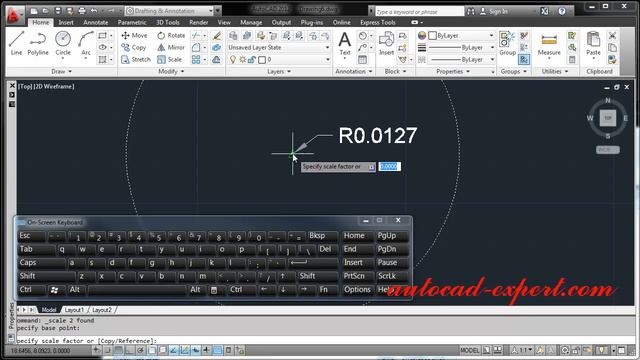Screen dimensions: 640x360
Task: Click the layer lock icon
Action: [x=252, y=60]
